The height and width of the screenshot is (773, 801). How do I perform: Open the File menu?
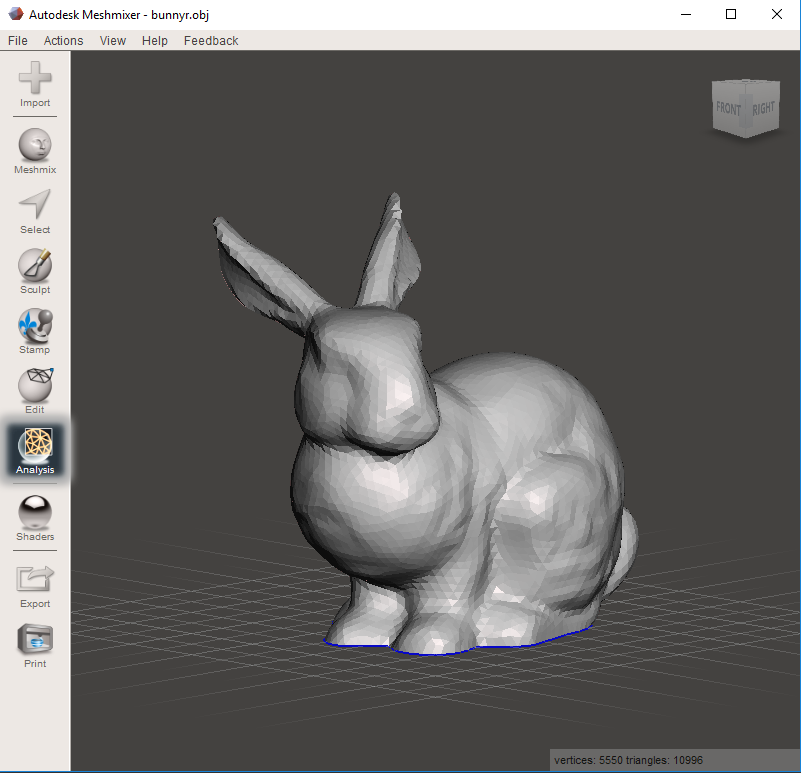(18, 40)
